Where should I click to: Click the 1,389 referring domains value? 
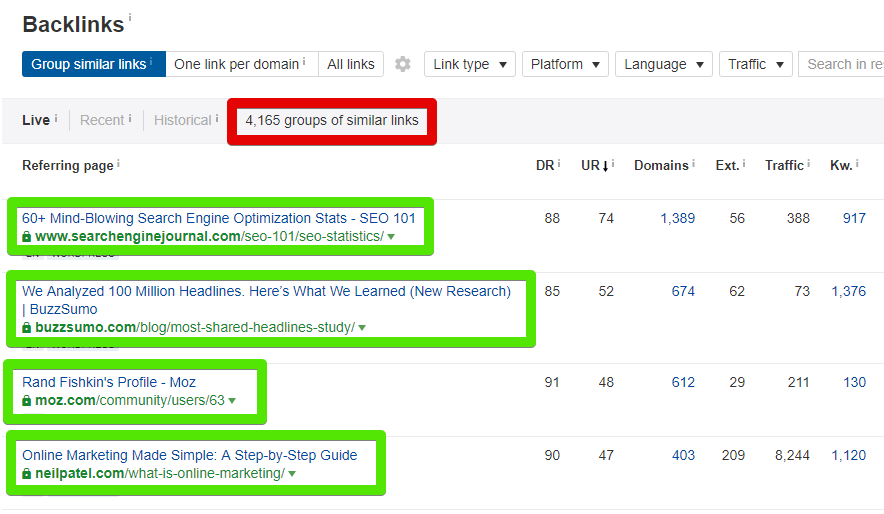[678, 218]
